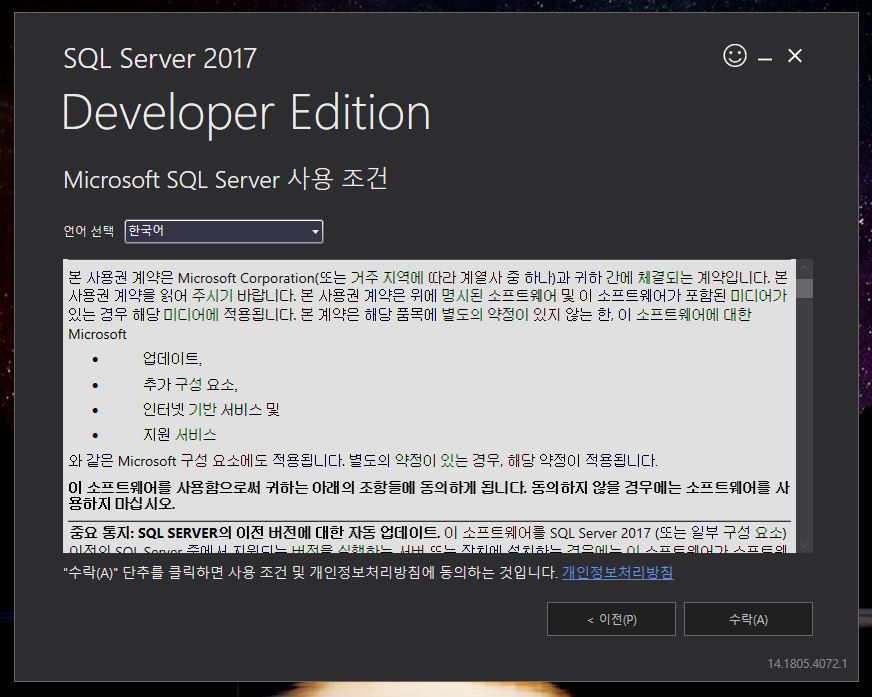Image resolution: width=872 pixels, height=697 pixels.
Task: Click the '추가 구성 요소,' bullet text
Action: coord(190,384)
